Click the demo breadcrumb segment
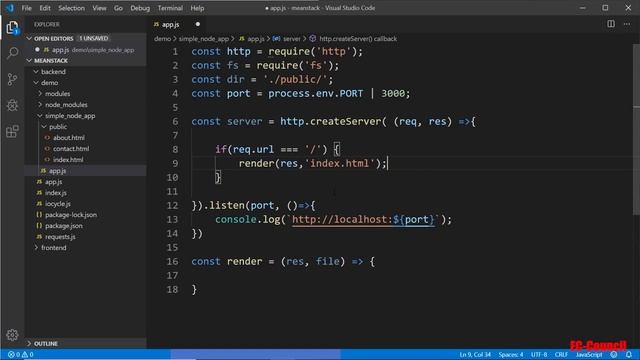640x360 pixels. pos(162,39)
